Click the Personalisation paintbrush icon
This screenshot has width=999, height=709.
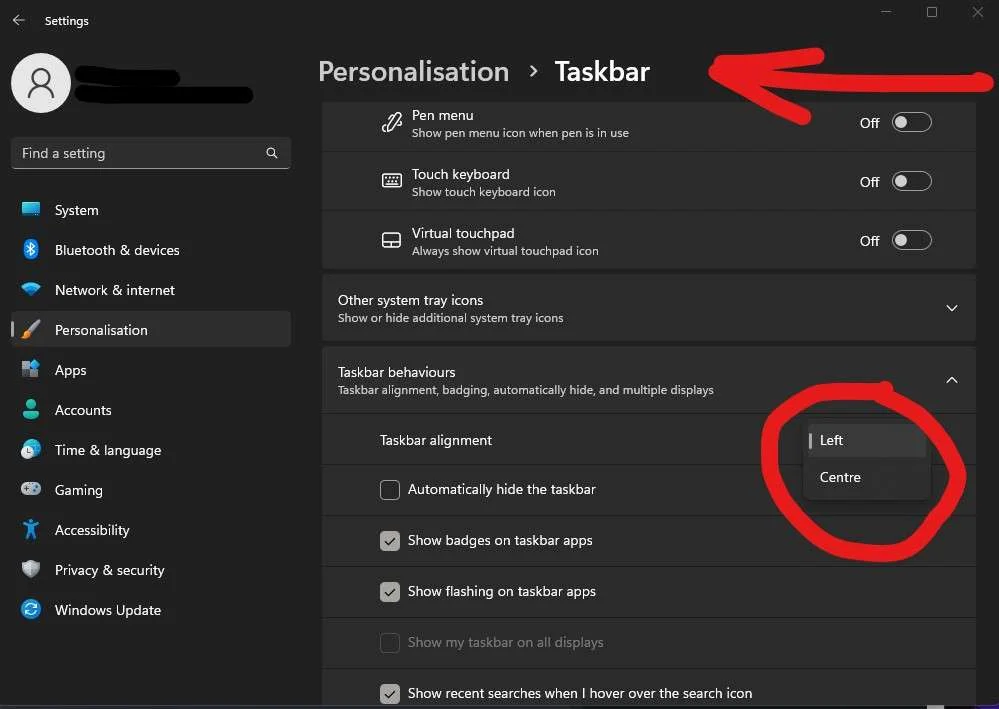[31, 329]
